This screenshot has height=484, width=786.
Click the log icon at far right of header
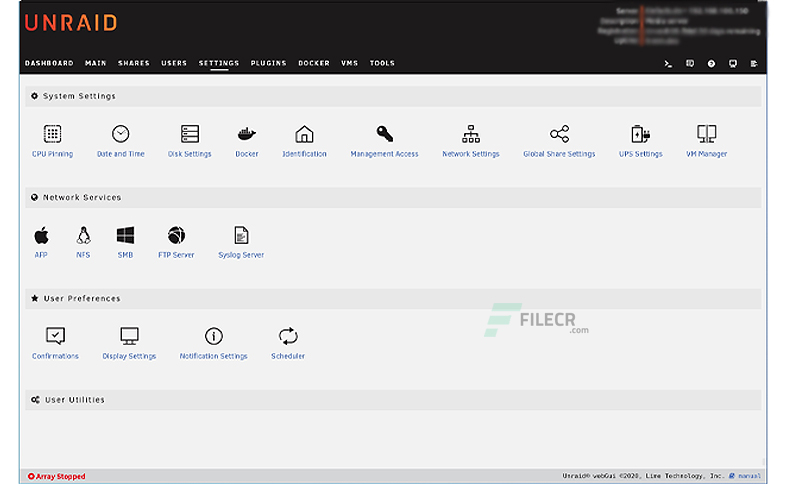tap(754, 64)
